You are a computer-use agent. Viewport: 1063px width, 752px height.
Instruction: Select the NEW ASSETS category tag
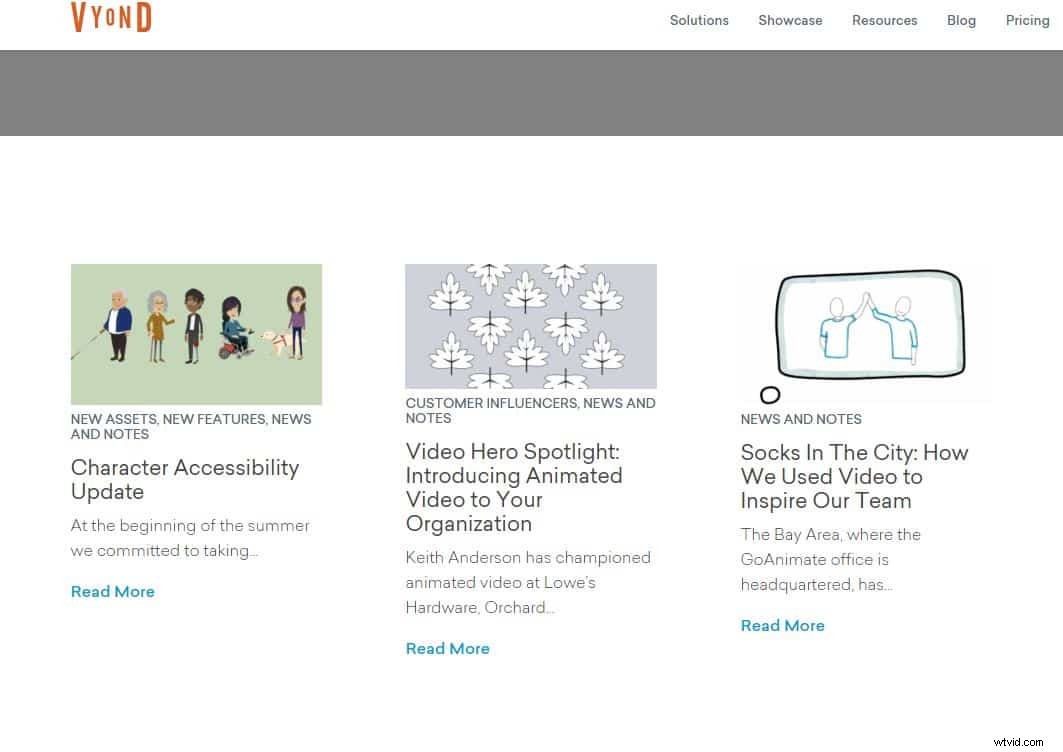click(113, 419)
